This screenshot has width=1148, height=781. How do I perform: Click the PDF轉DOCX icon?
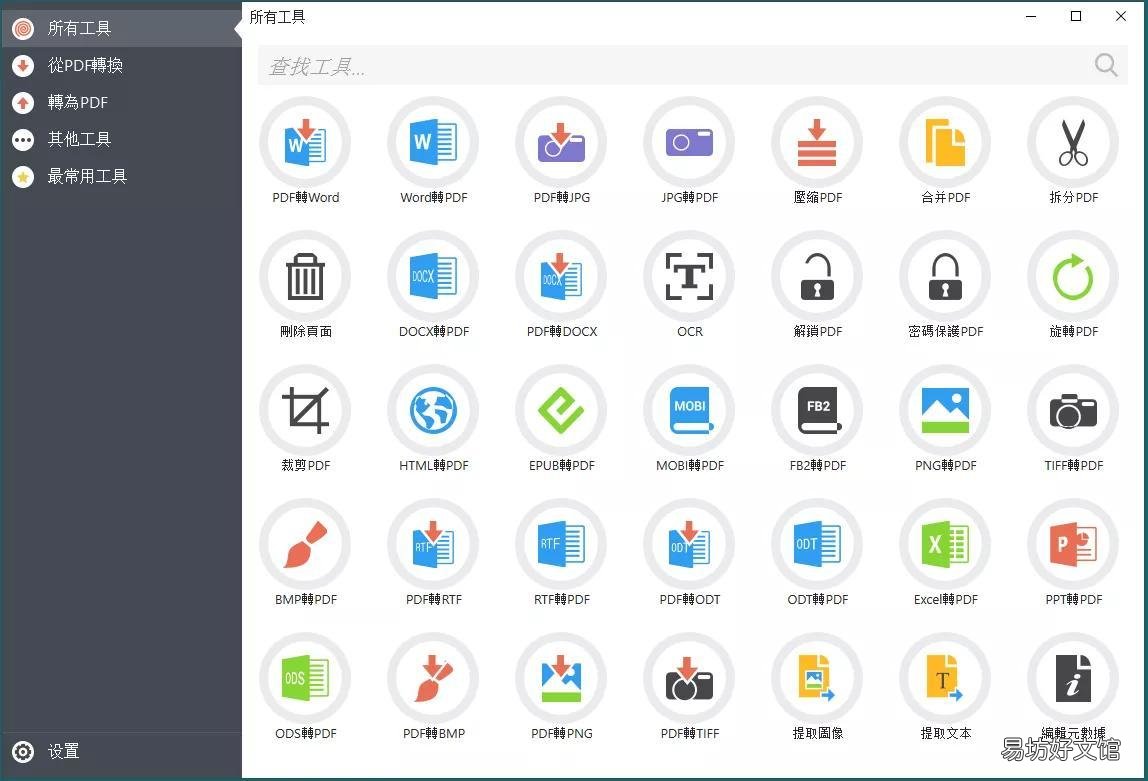562,277
